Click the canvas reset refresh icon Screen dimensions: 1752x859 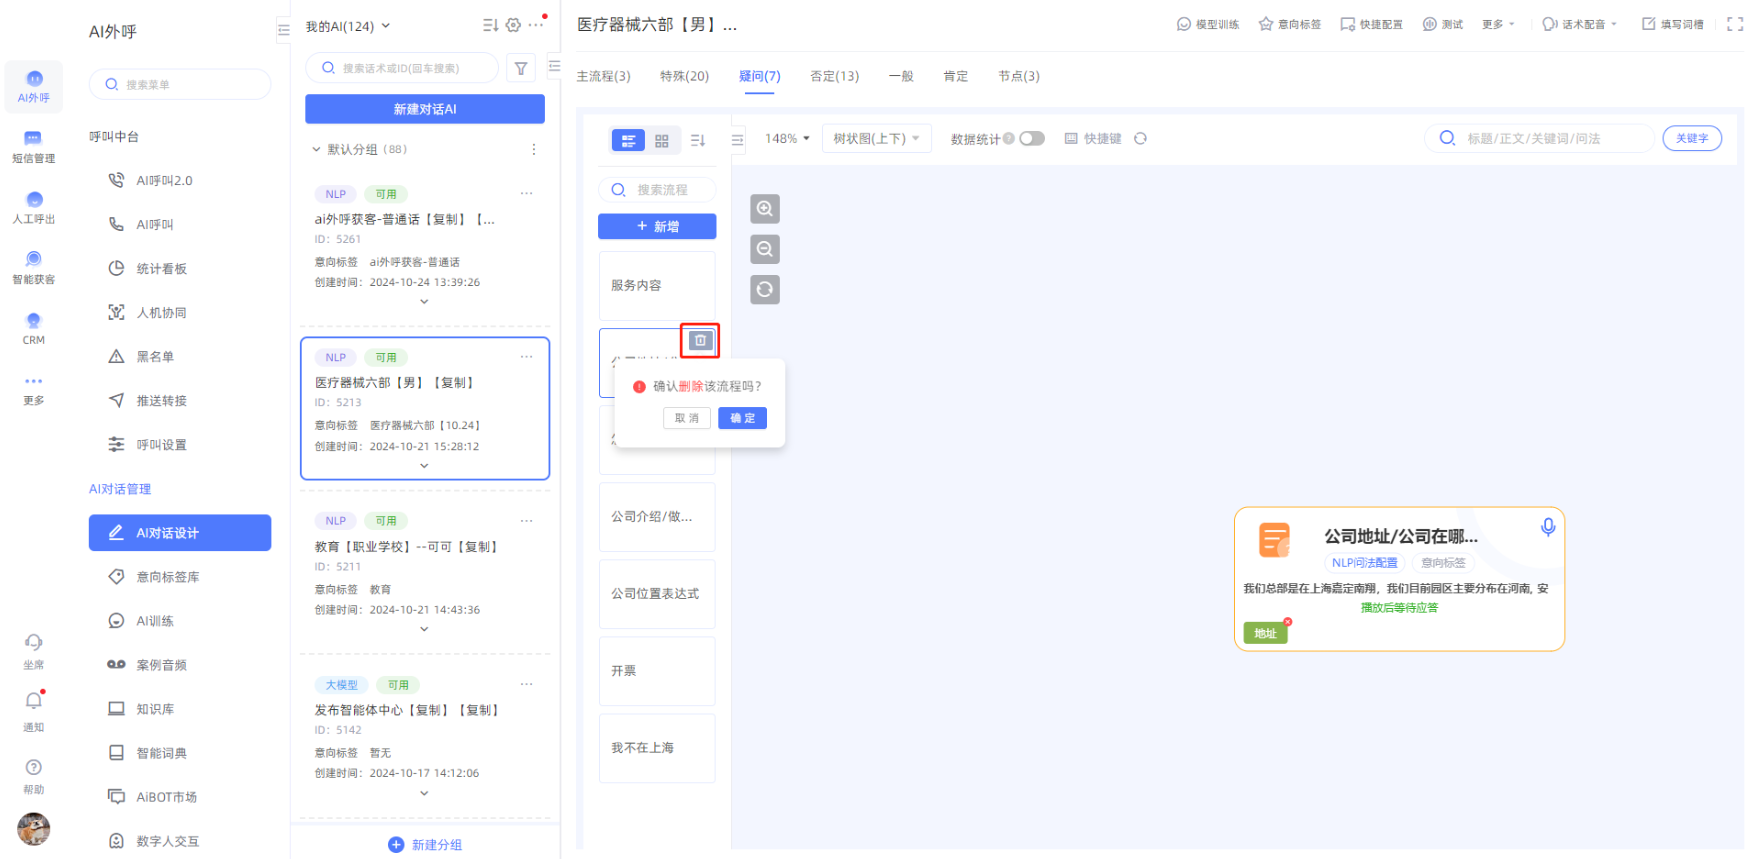[x=765, y=290]
